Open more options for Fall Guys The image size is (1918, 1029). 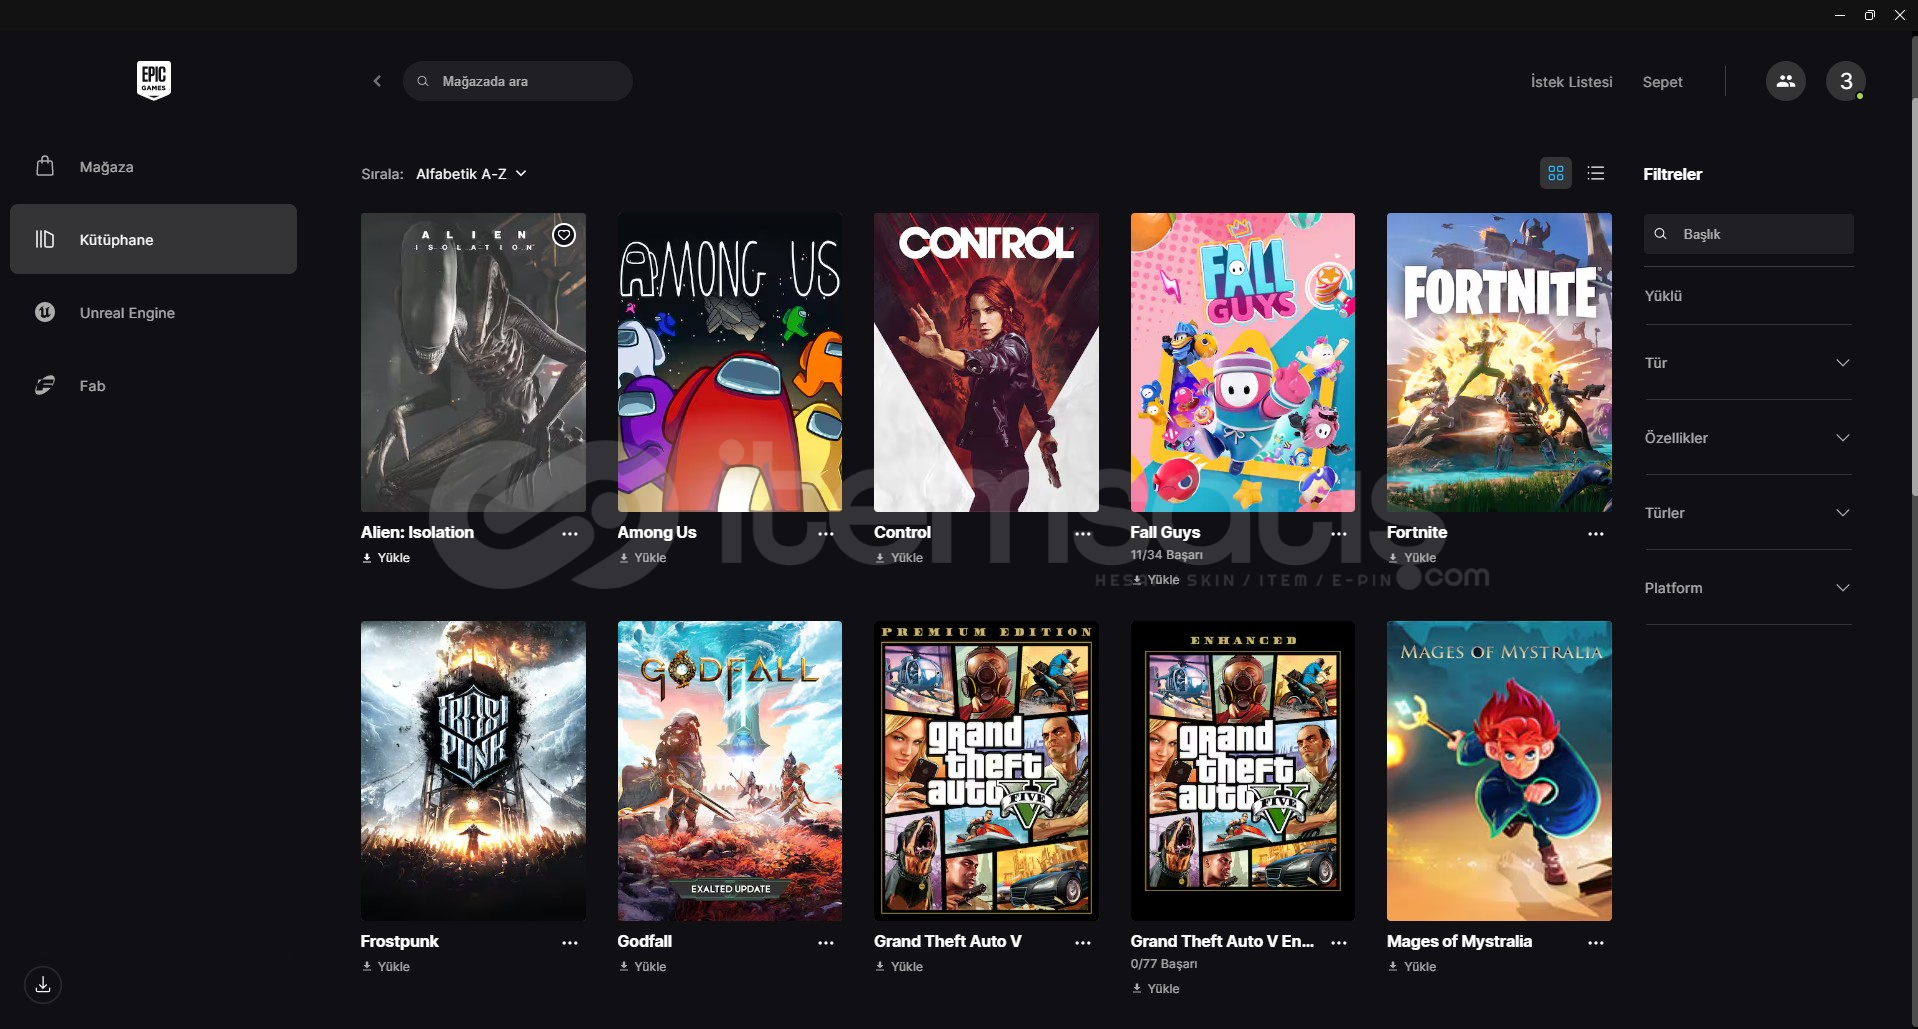point(1339,534)
